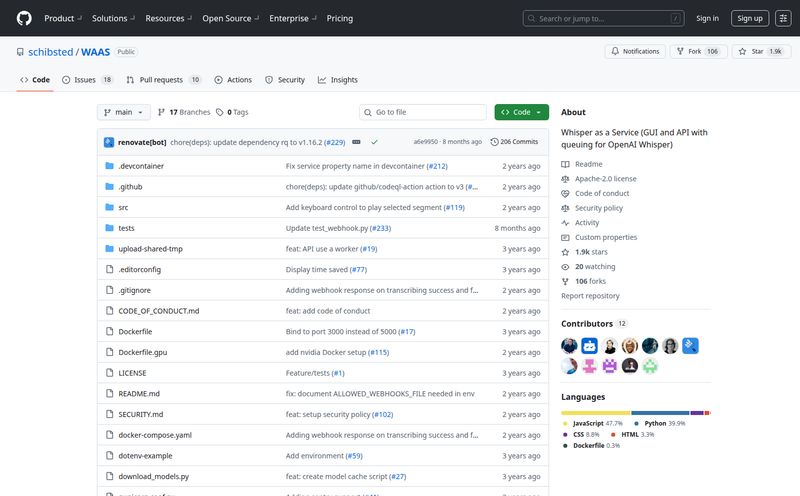800x496 pixels.
Task: Click the JavaScript segment of language bar
Action: click(595, 412)
